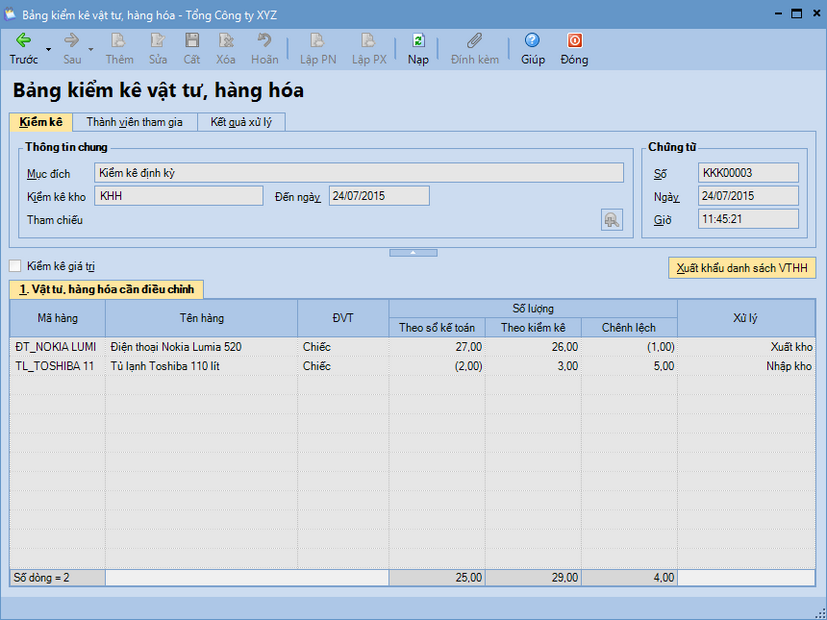Viewport: 827px width, 620px height.
Task: Click the 29,00 total in the footer
Action: click(x=533, y=577)
